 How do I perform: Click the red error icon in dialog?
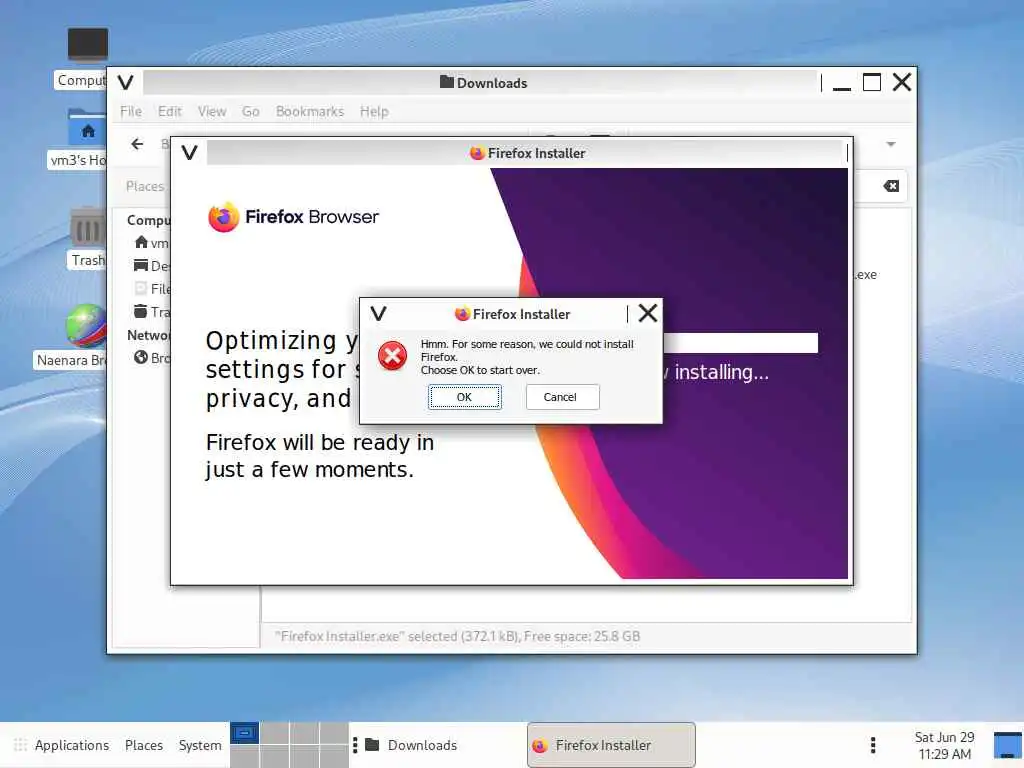(x=392, y=356)
